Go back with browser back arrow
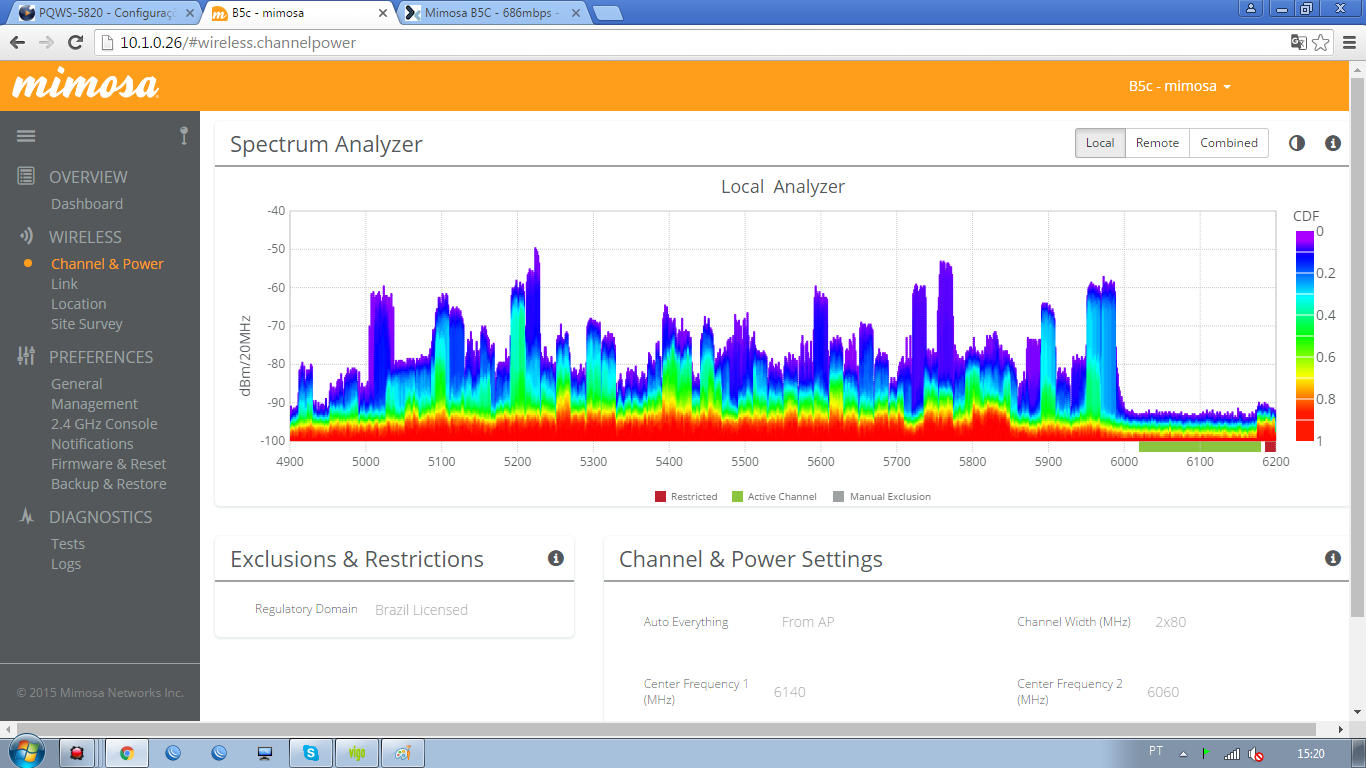This screenshot has width=1366, height=768. tap(17, 43)
